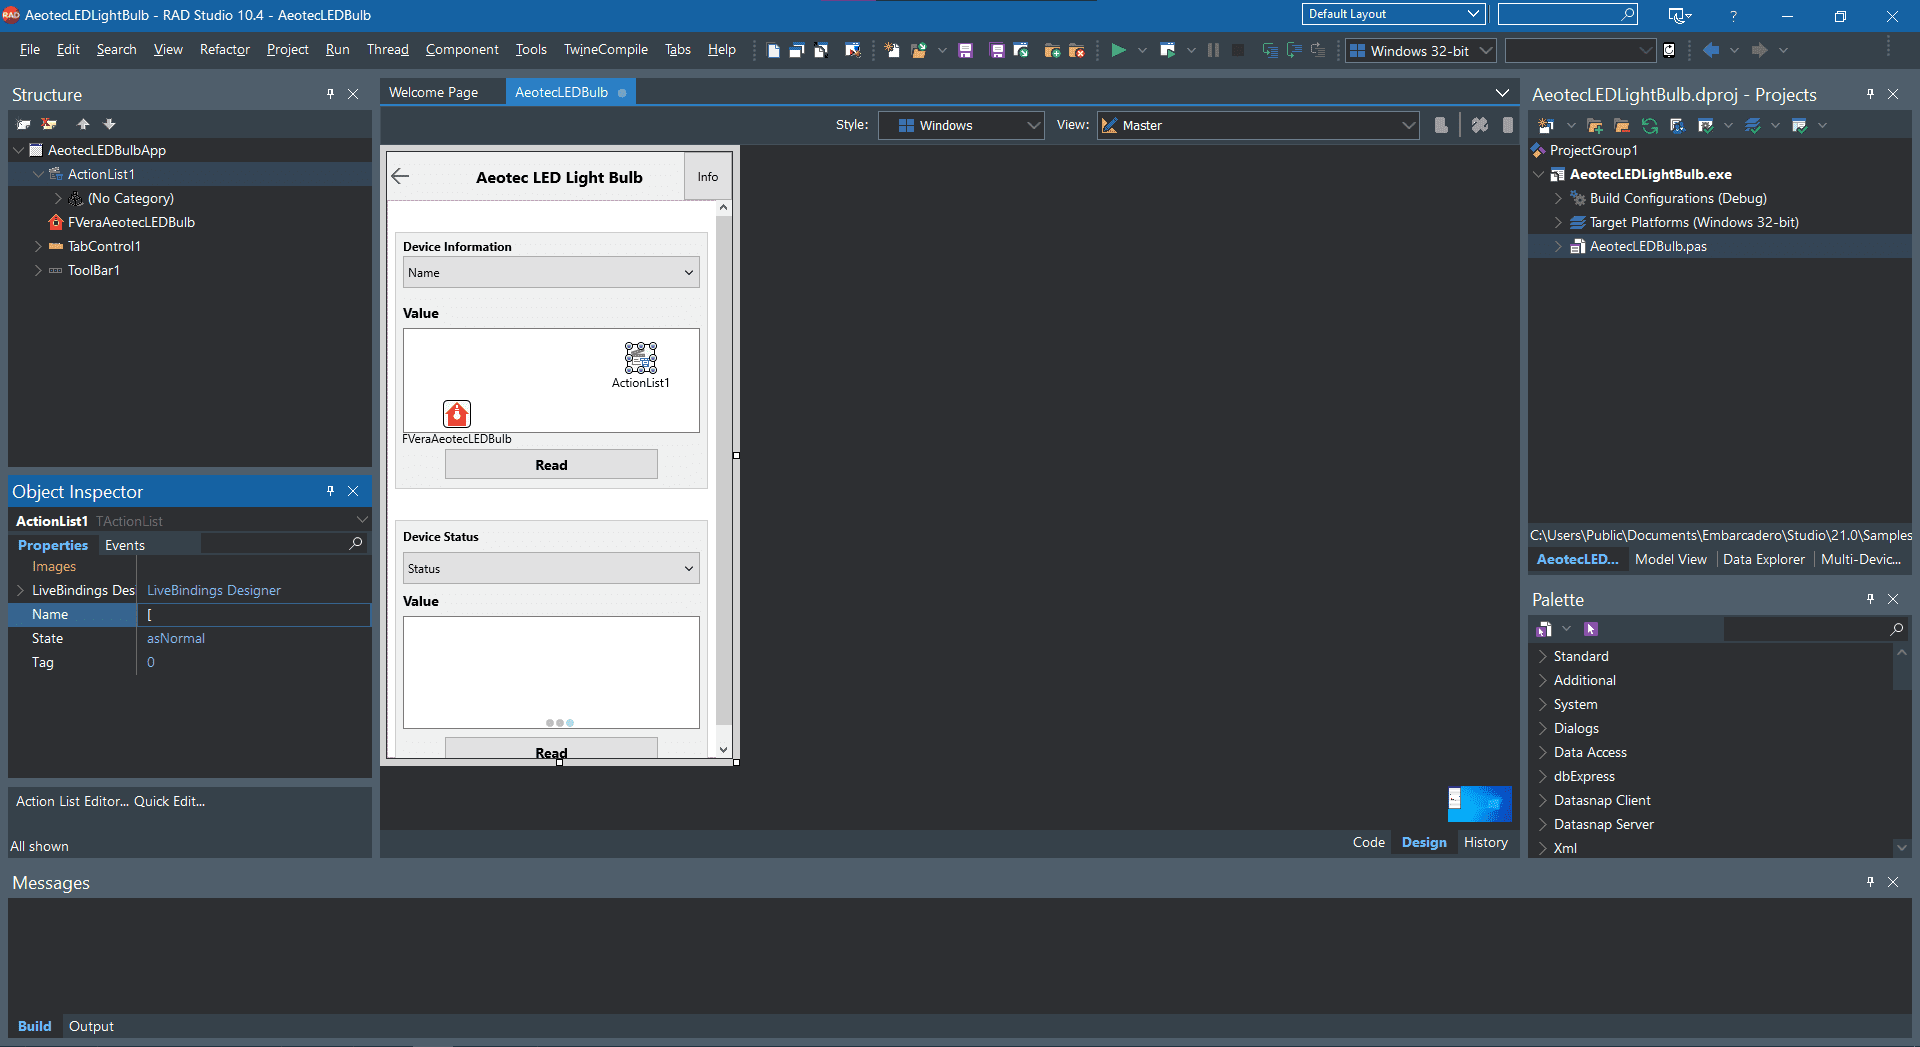Open the Model View tab
This screenshot has height=1047, width=1920.
click(x=1671, y=559)
